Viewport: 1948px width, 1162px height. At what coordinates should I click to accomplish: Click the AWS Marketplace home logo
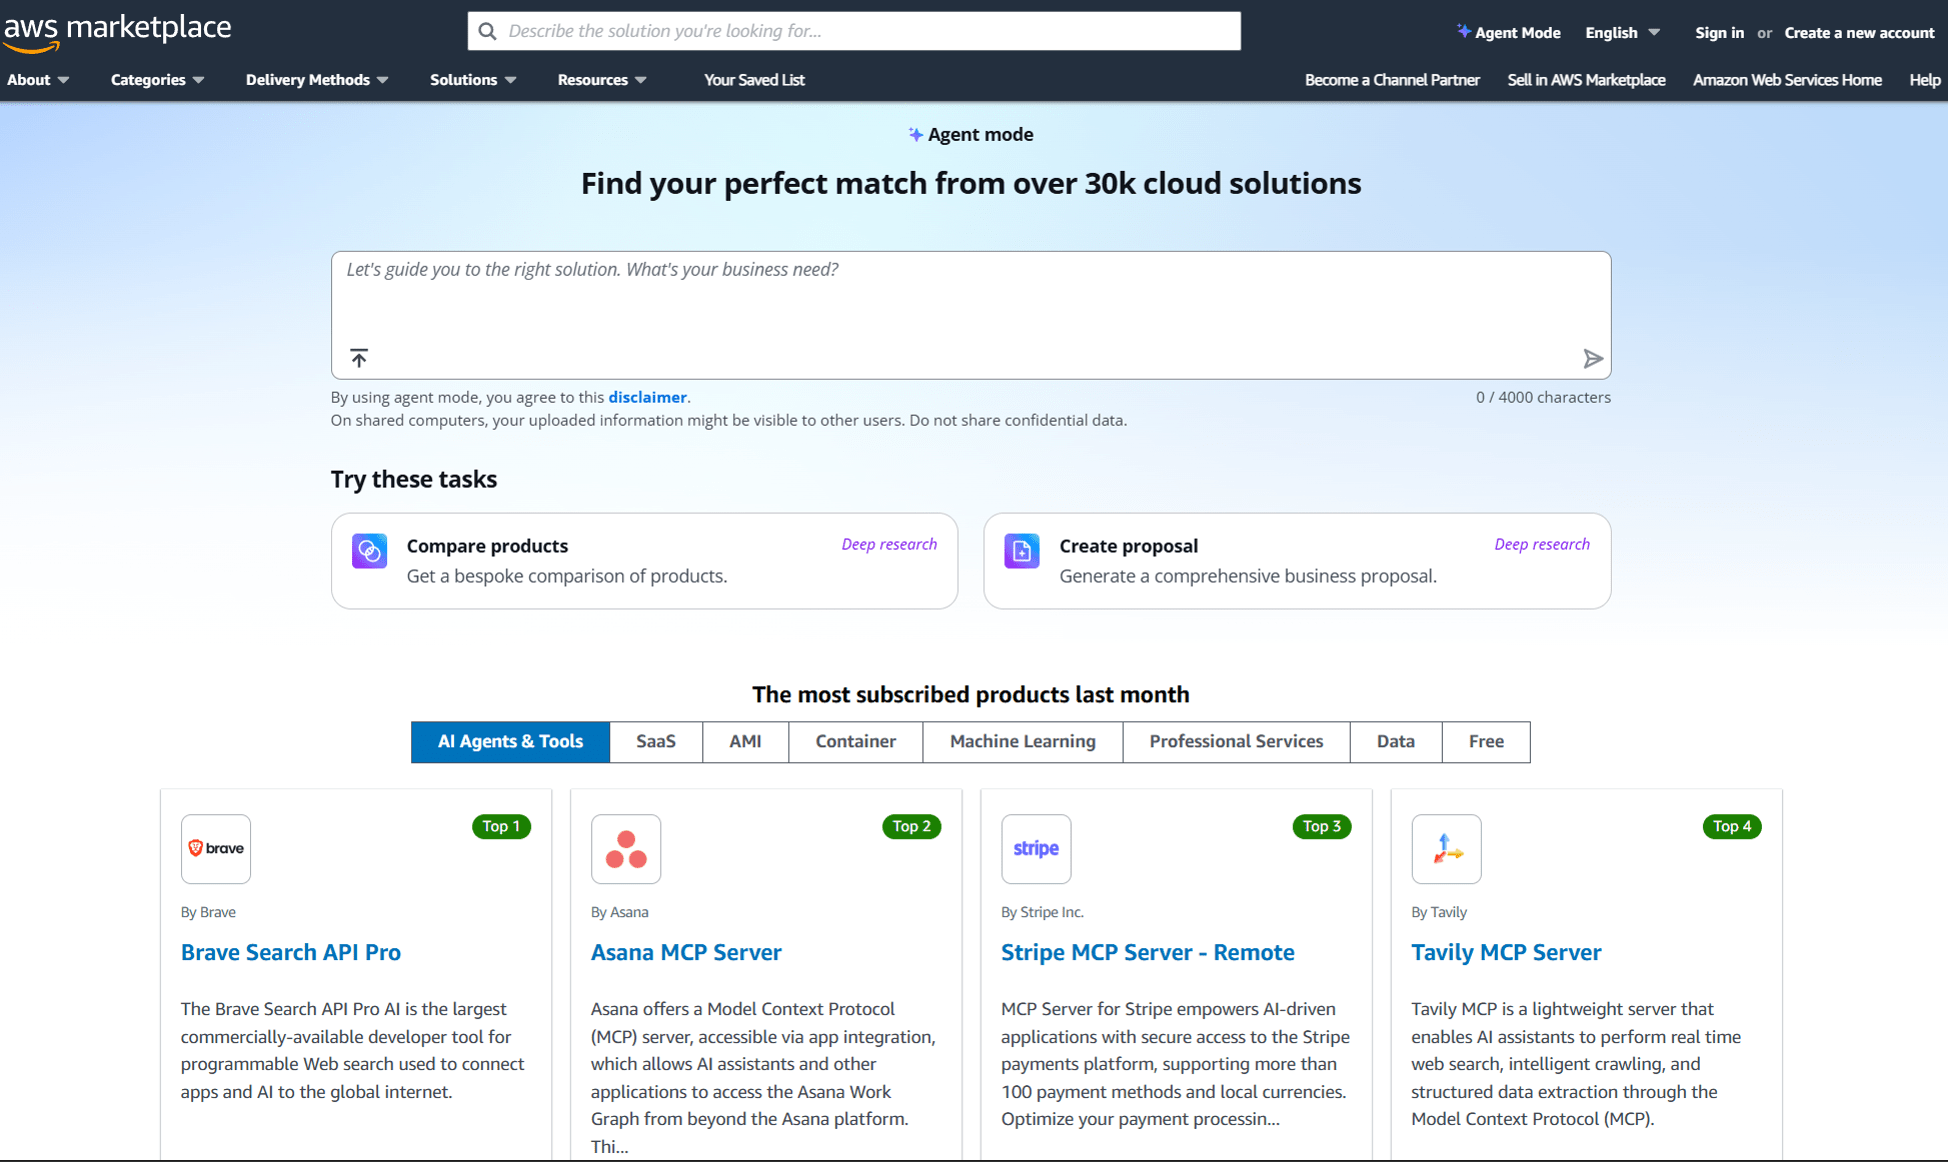116,30
